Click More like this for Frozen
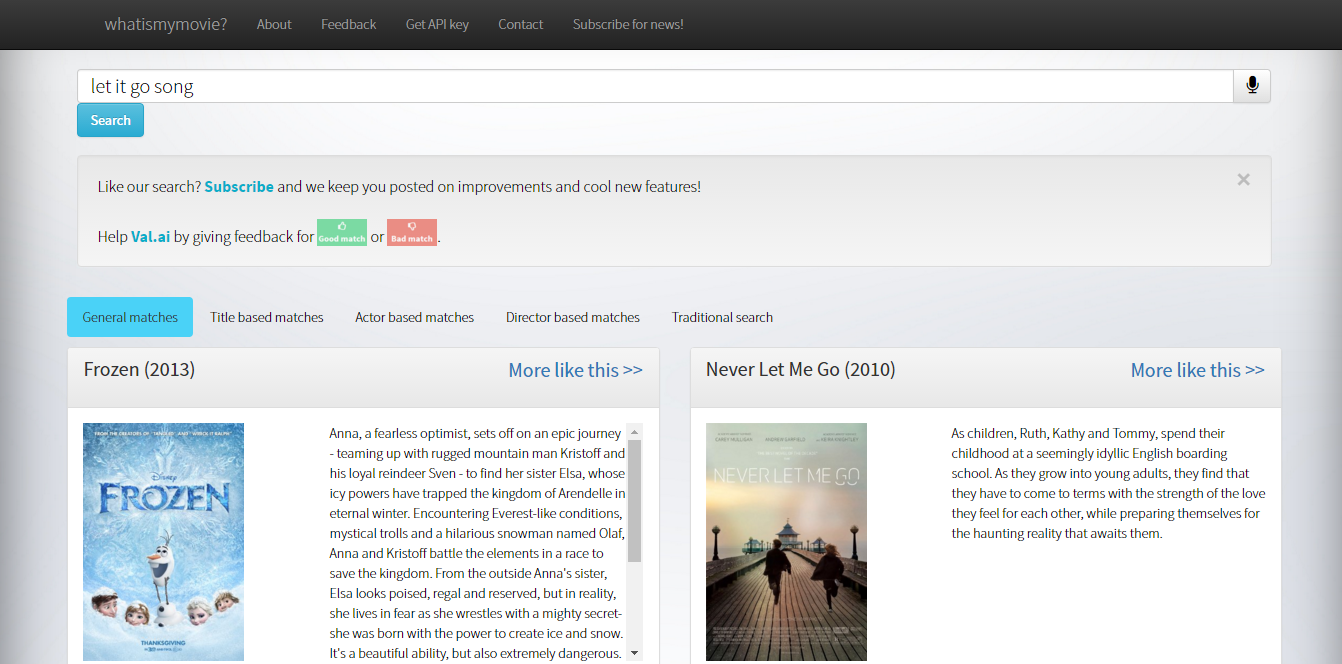The height and width of the screenshot is (664, 1342). (576, 370)
